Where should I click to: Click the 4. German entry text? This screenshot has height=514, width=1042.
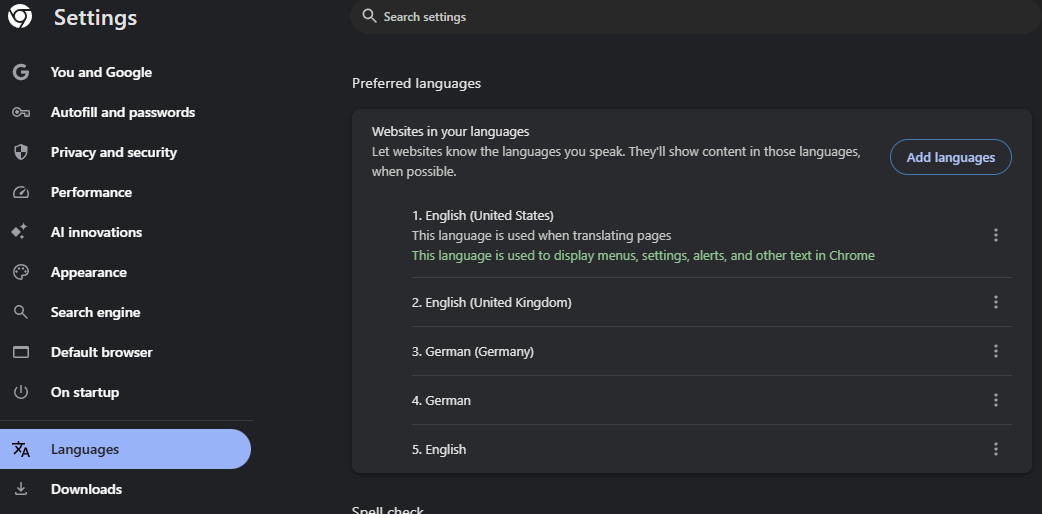click(x=441, y=400)
